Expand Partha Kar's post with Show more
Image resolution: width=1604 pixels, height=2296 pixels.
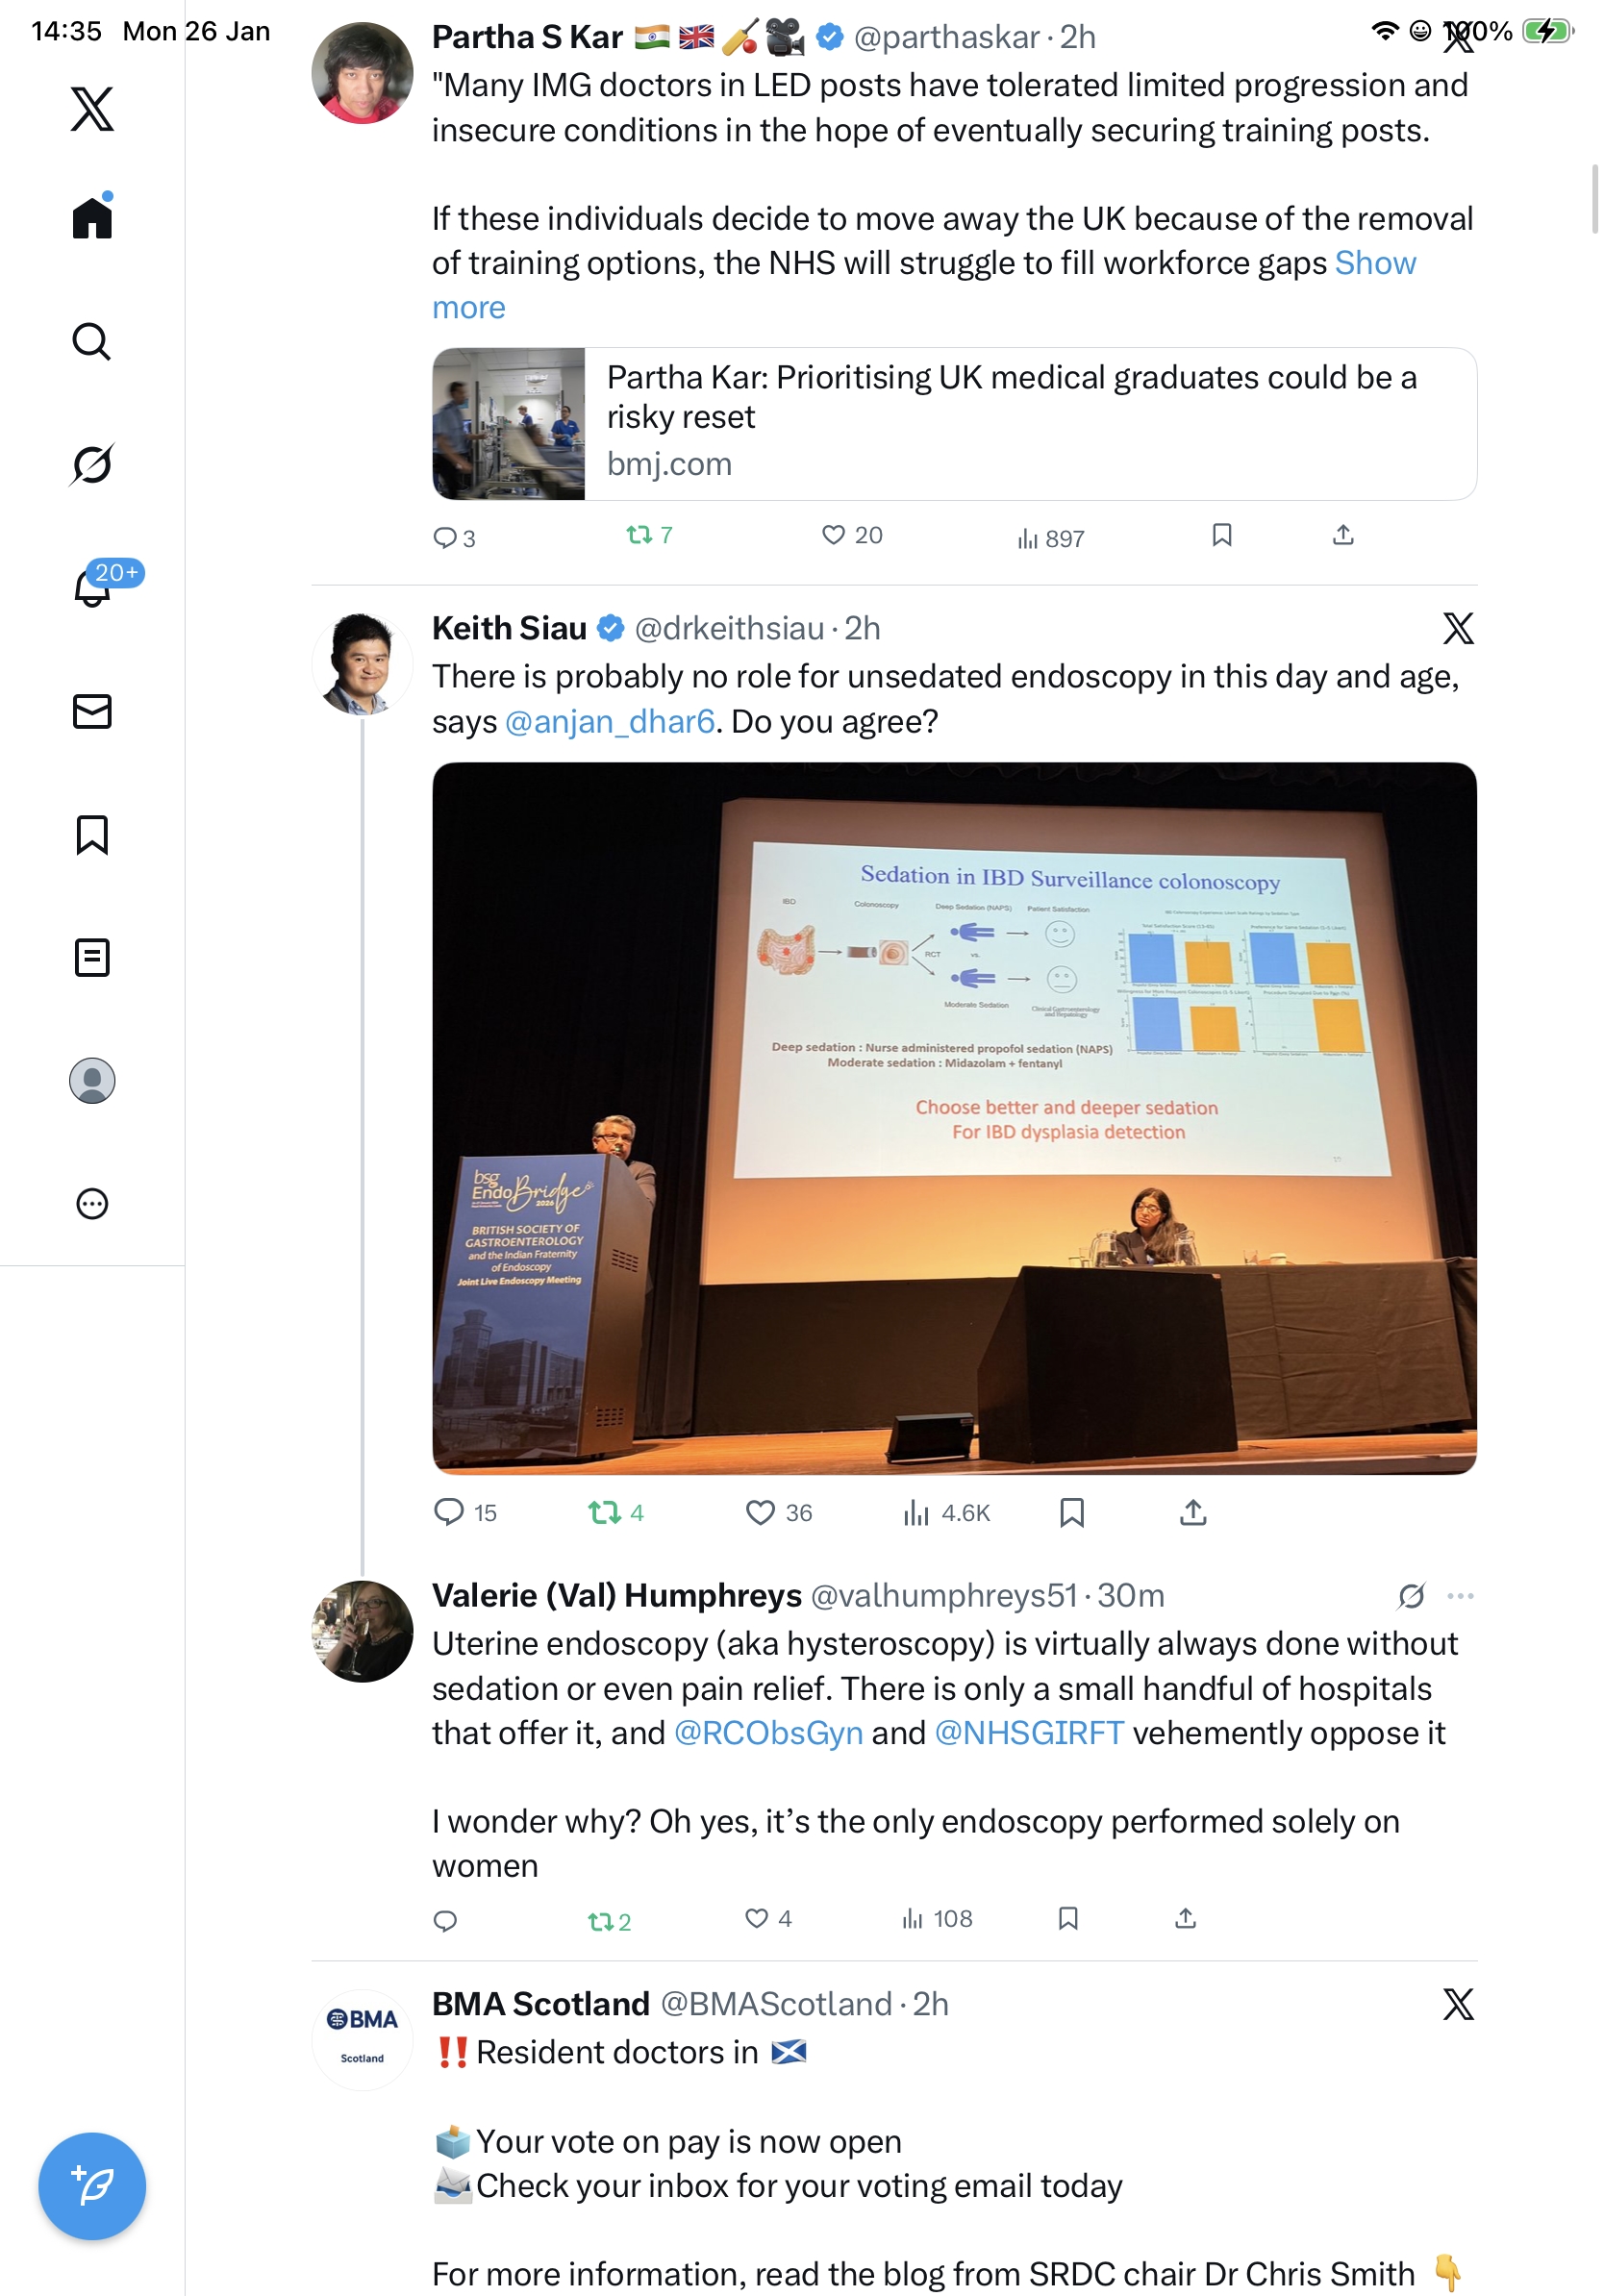(923, 285)
